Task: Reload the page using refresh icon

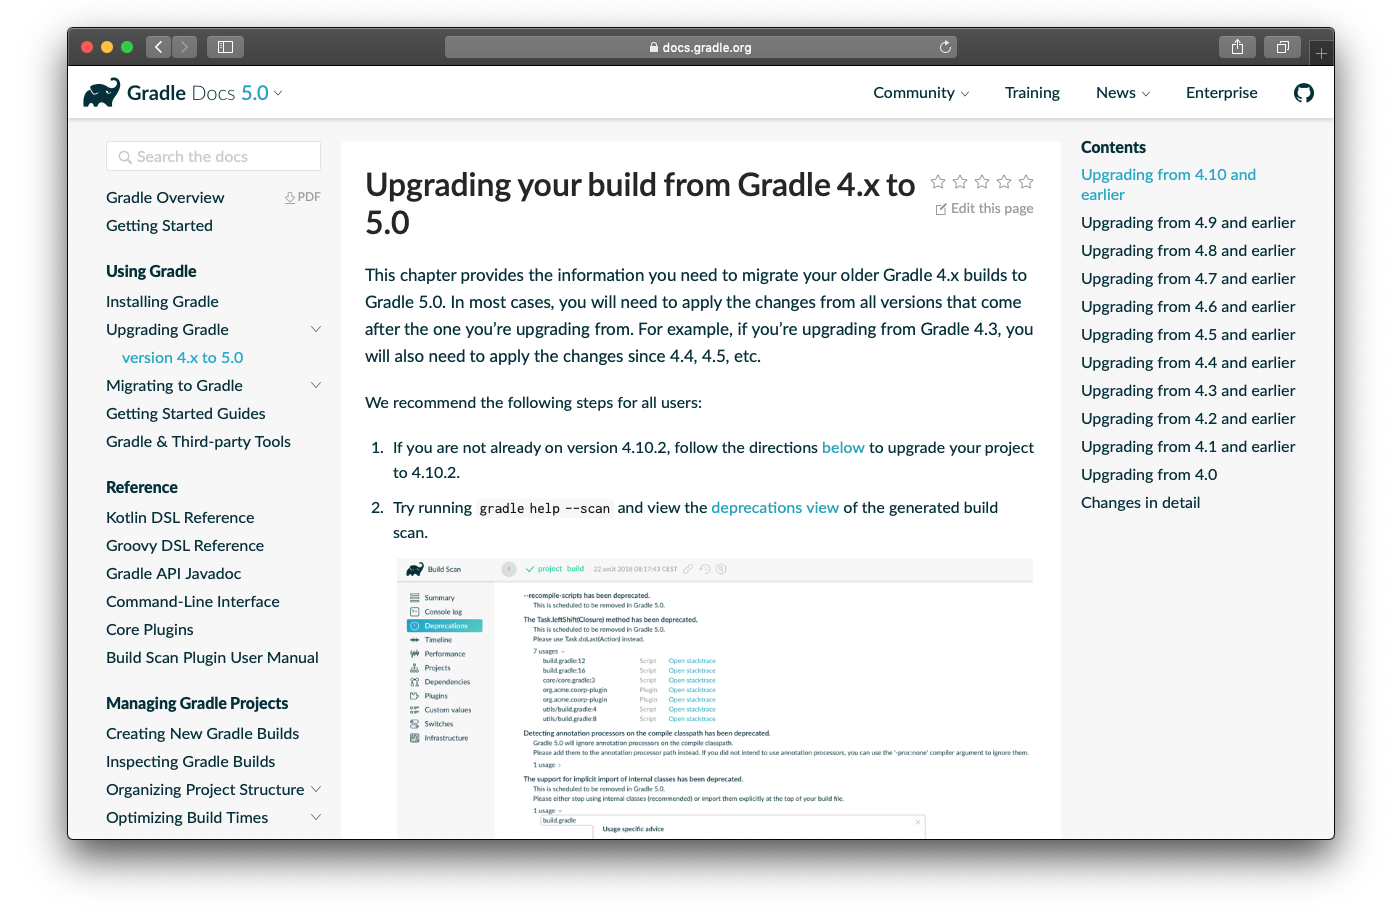Action: coord(945,47)
